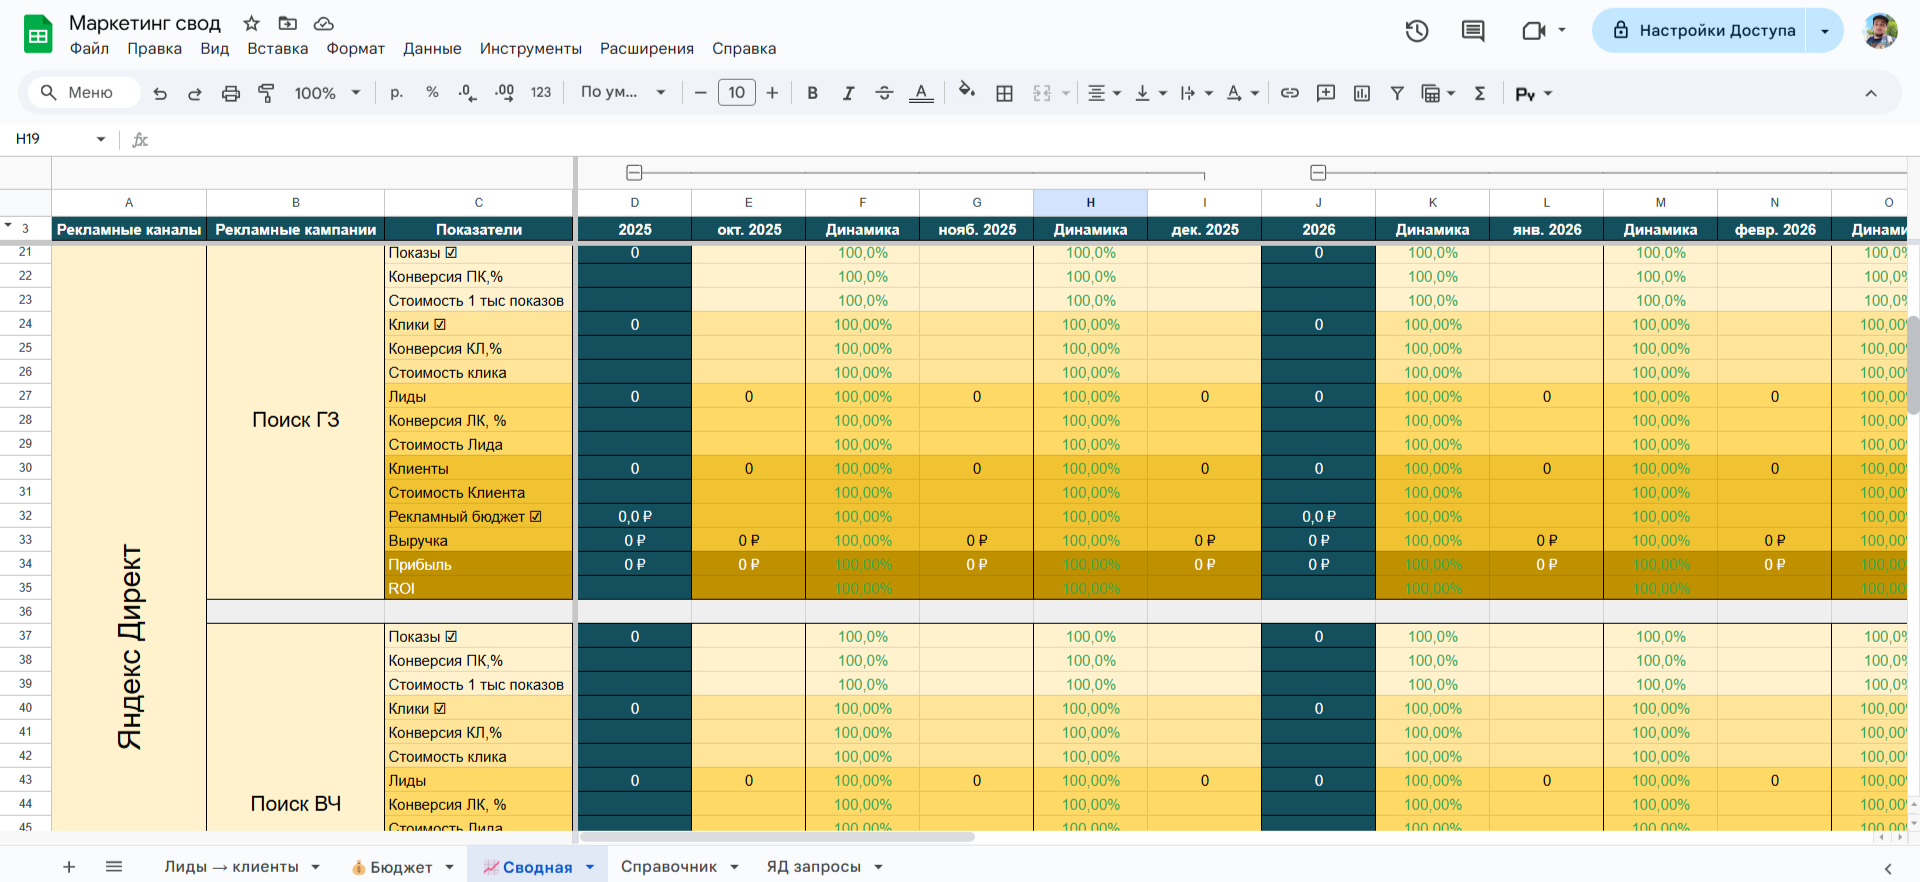The height and width of the screenshot is (882, 1920).
Task: Click the Print icon
Action: (x=231, y=93)
